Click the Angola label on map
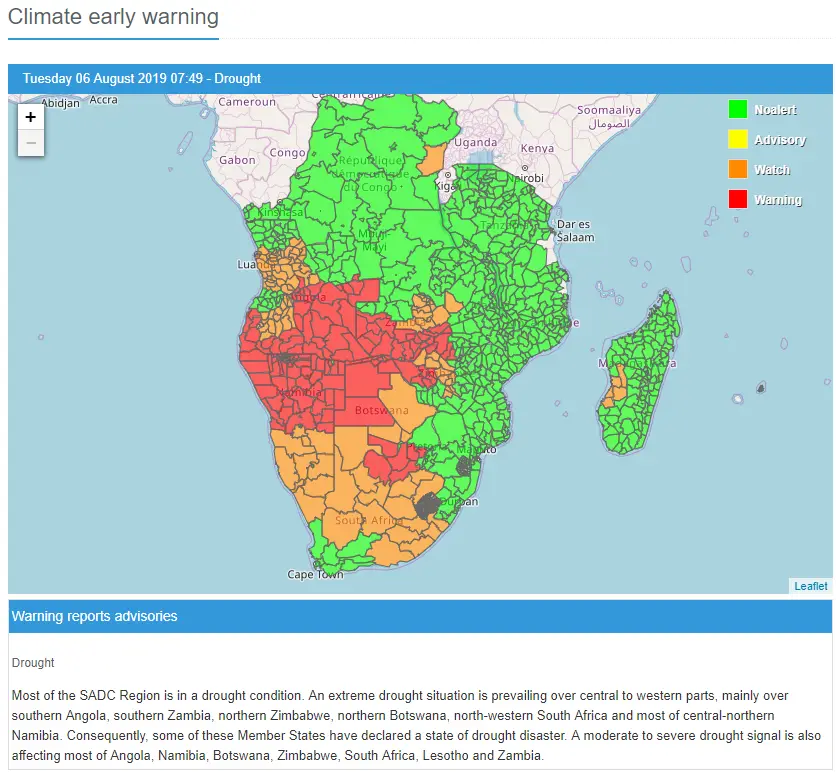The image size is (836, 781). 308,297
